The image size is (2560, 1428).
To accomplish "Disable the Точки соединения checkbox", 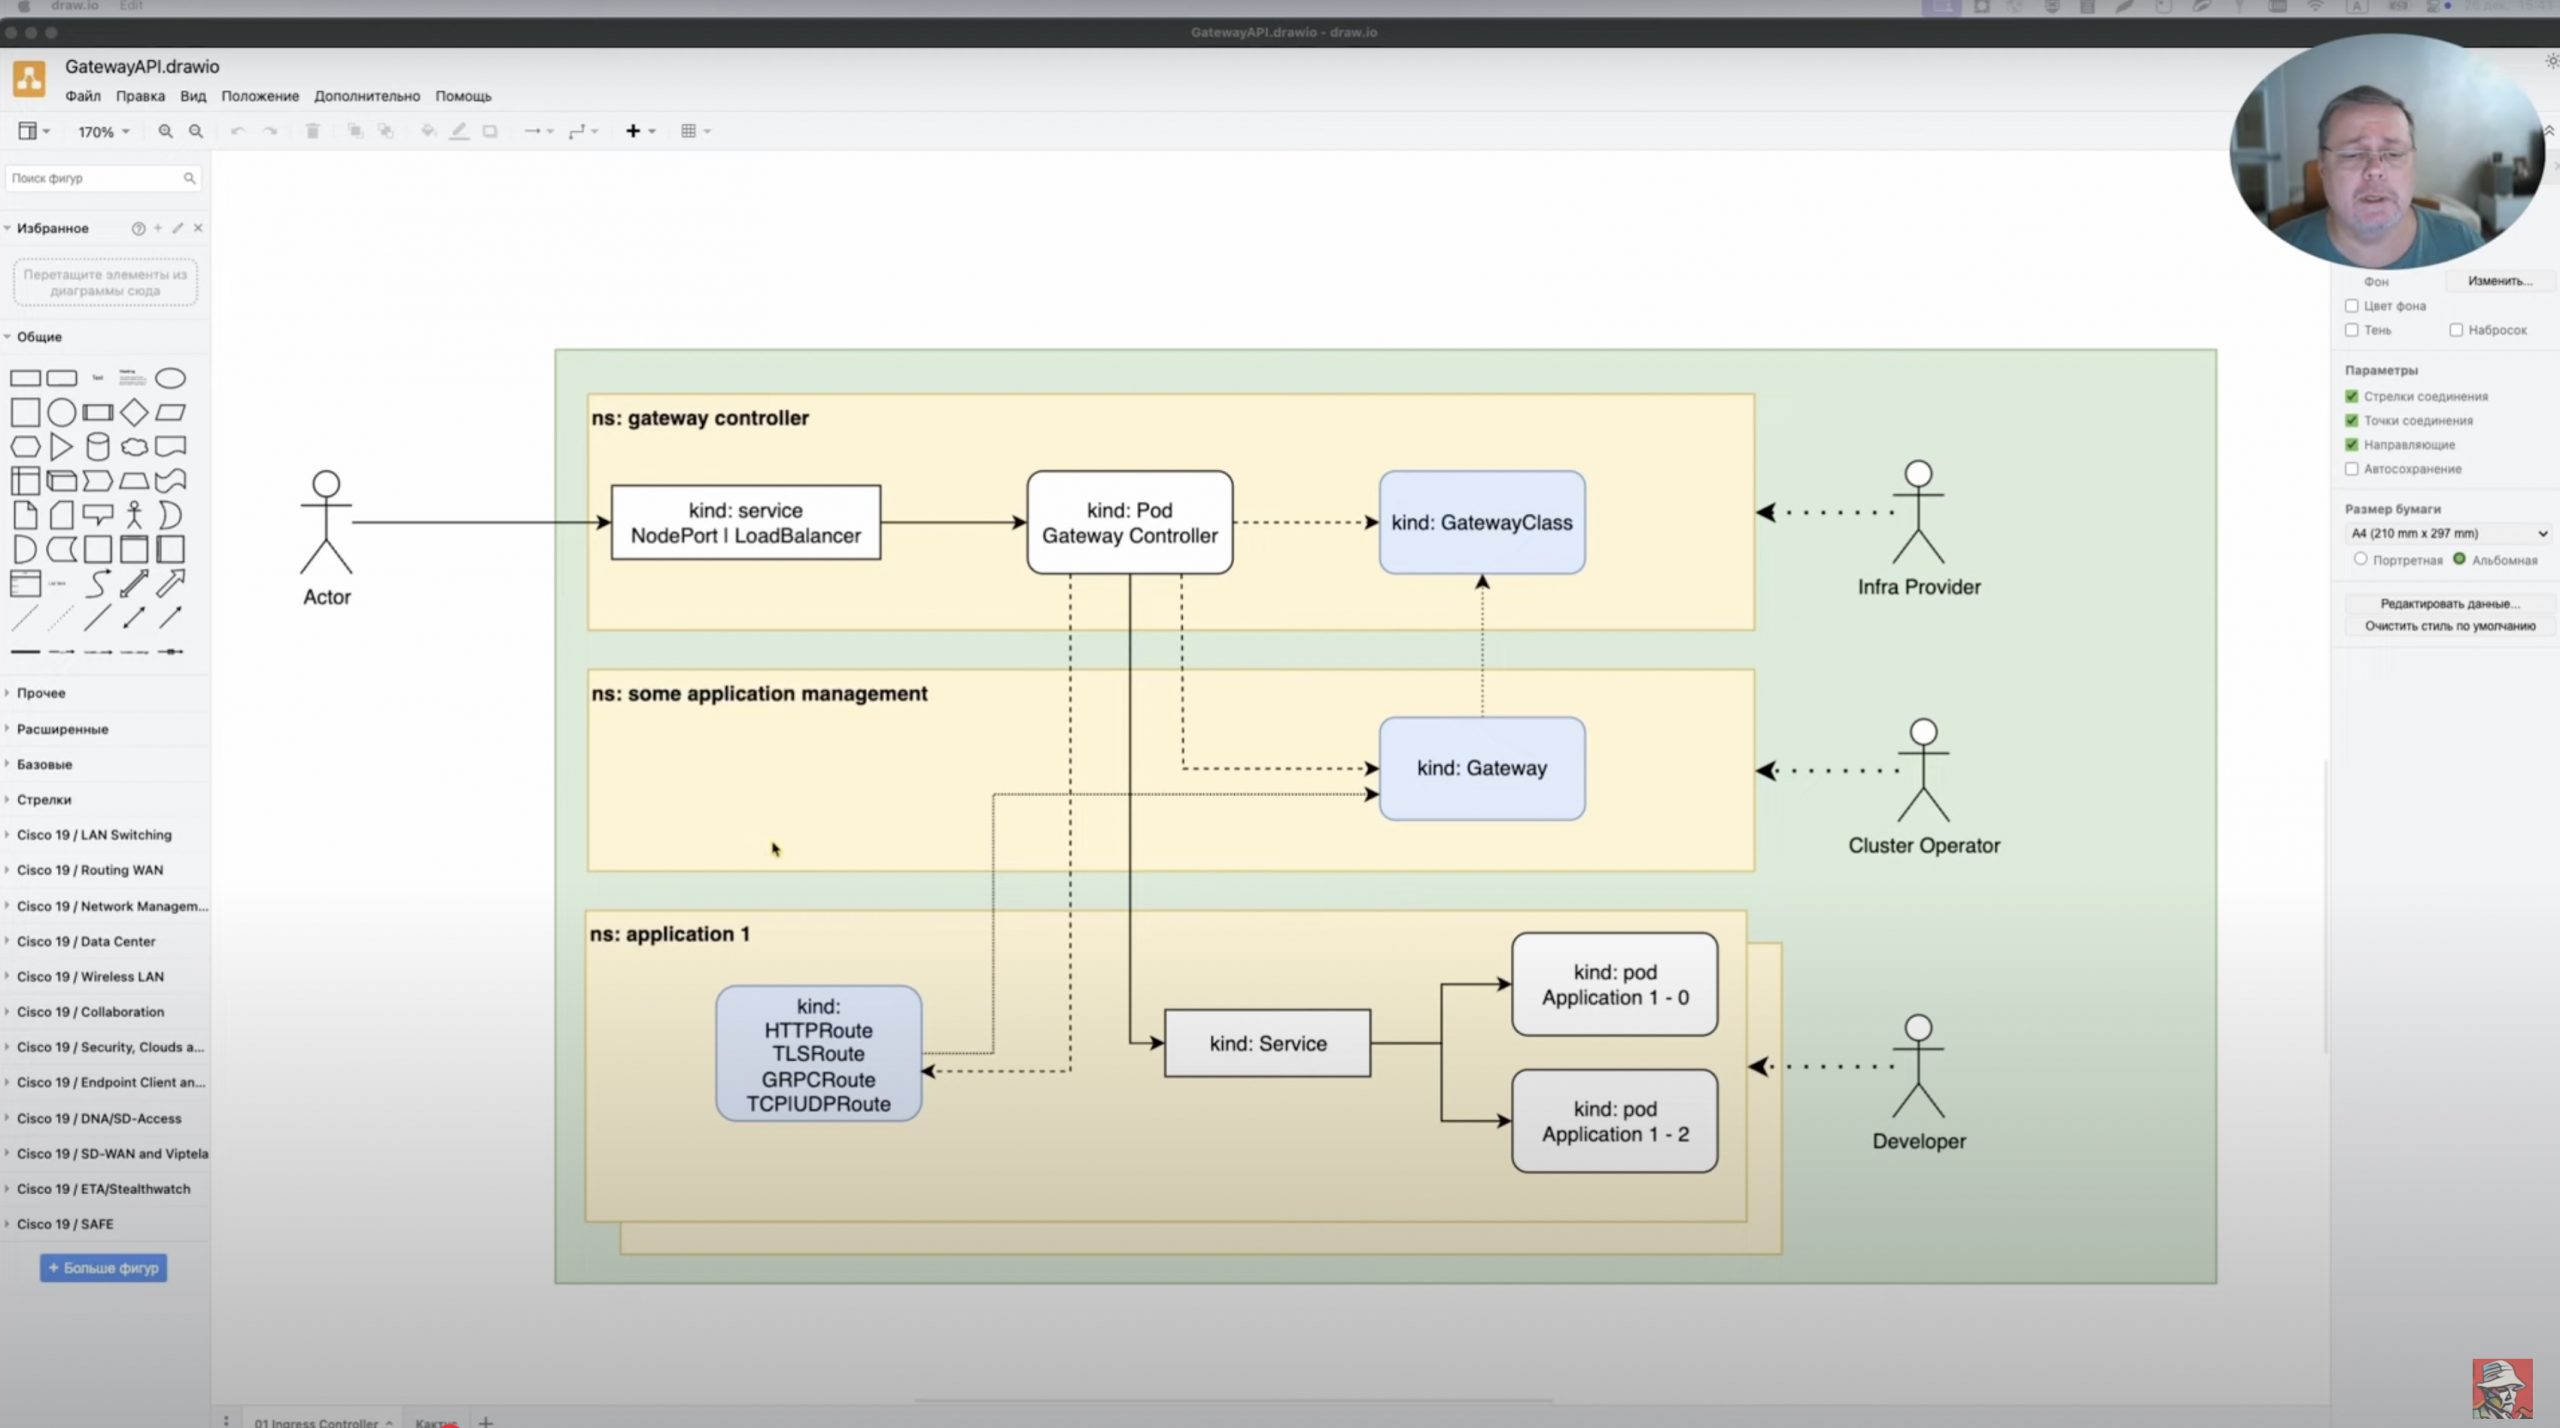I will pyautogui.click(x=2352, y=420).
